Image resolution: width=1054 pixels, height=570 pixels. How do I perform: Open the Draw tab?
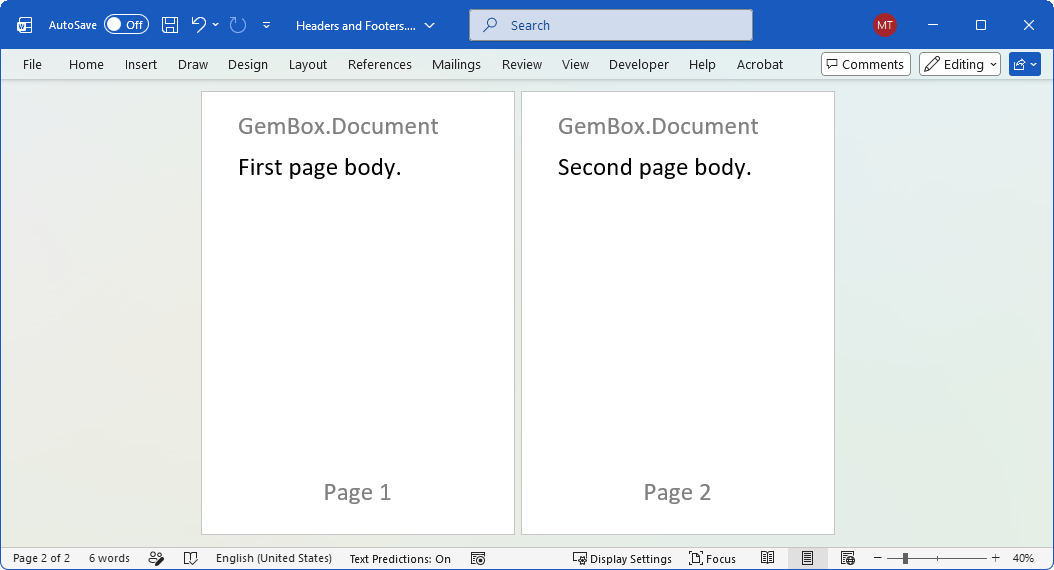point(193,65)
